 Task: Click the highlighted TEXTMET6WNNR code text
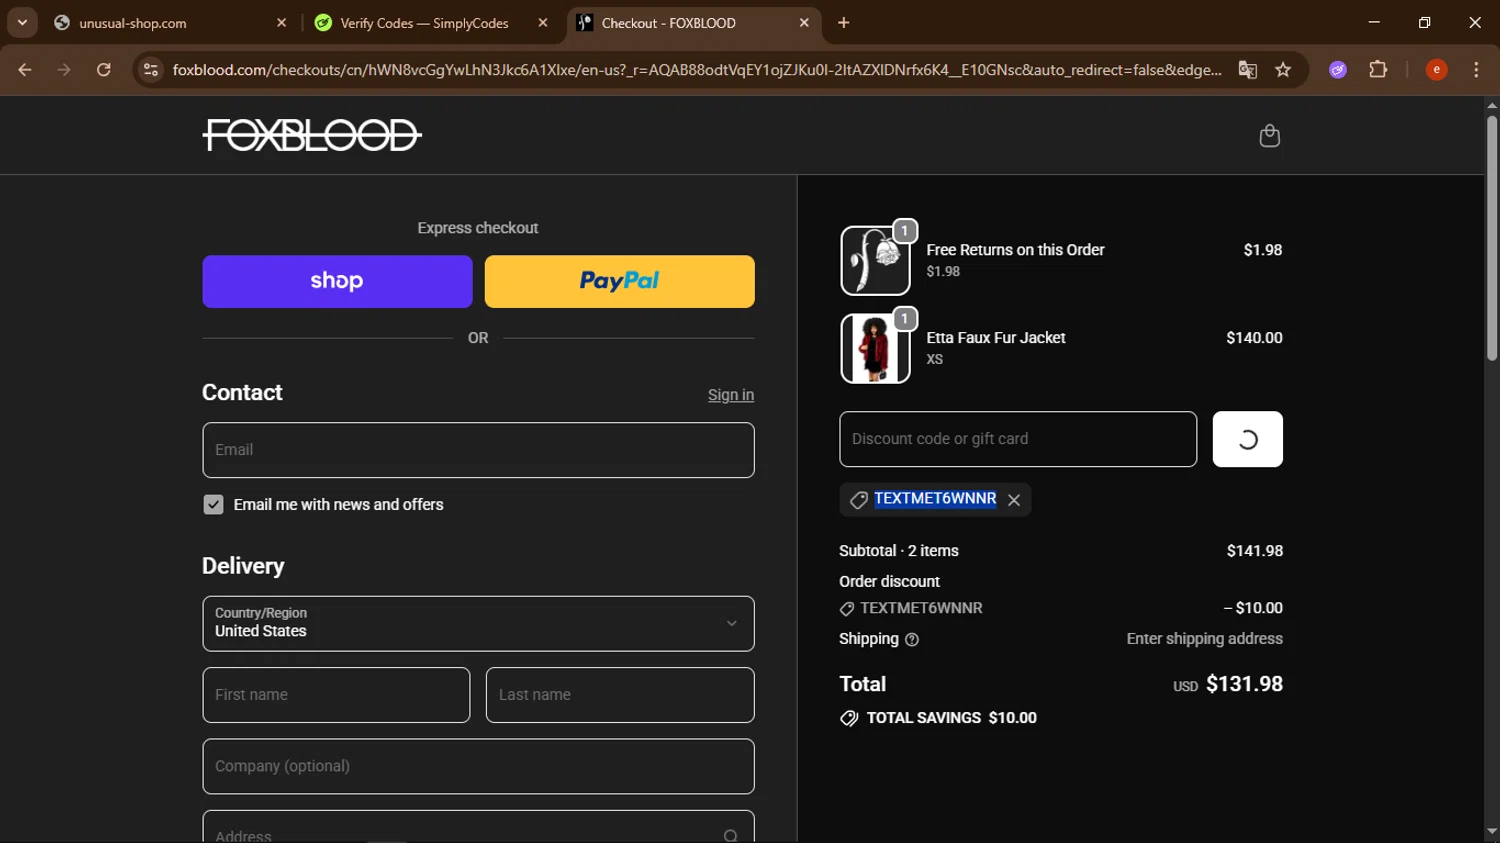(x=935, y=499)
